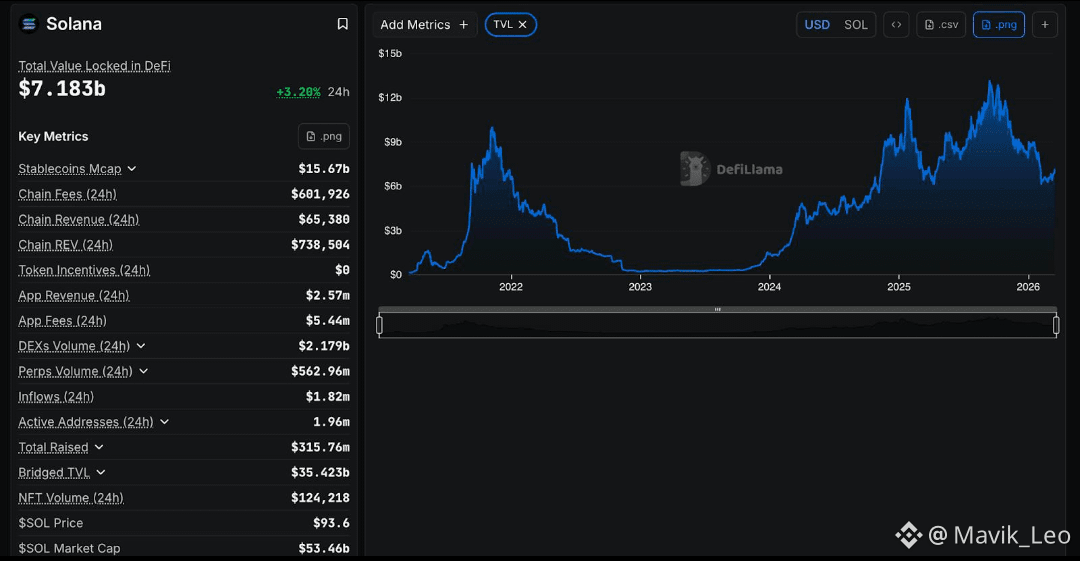Open the embed code icon button
Image resolution: width=1080 pixels, height=561 pixels.
point(896,25)
